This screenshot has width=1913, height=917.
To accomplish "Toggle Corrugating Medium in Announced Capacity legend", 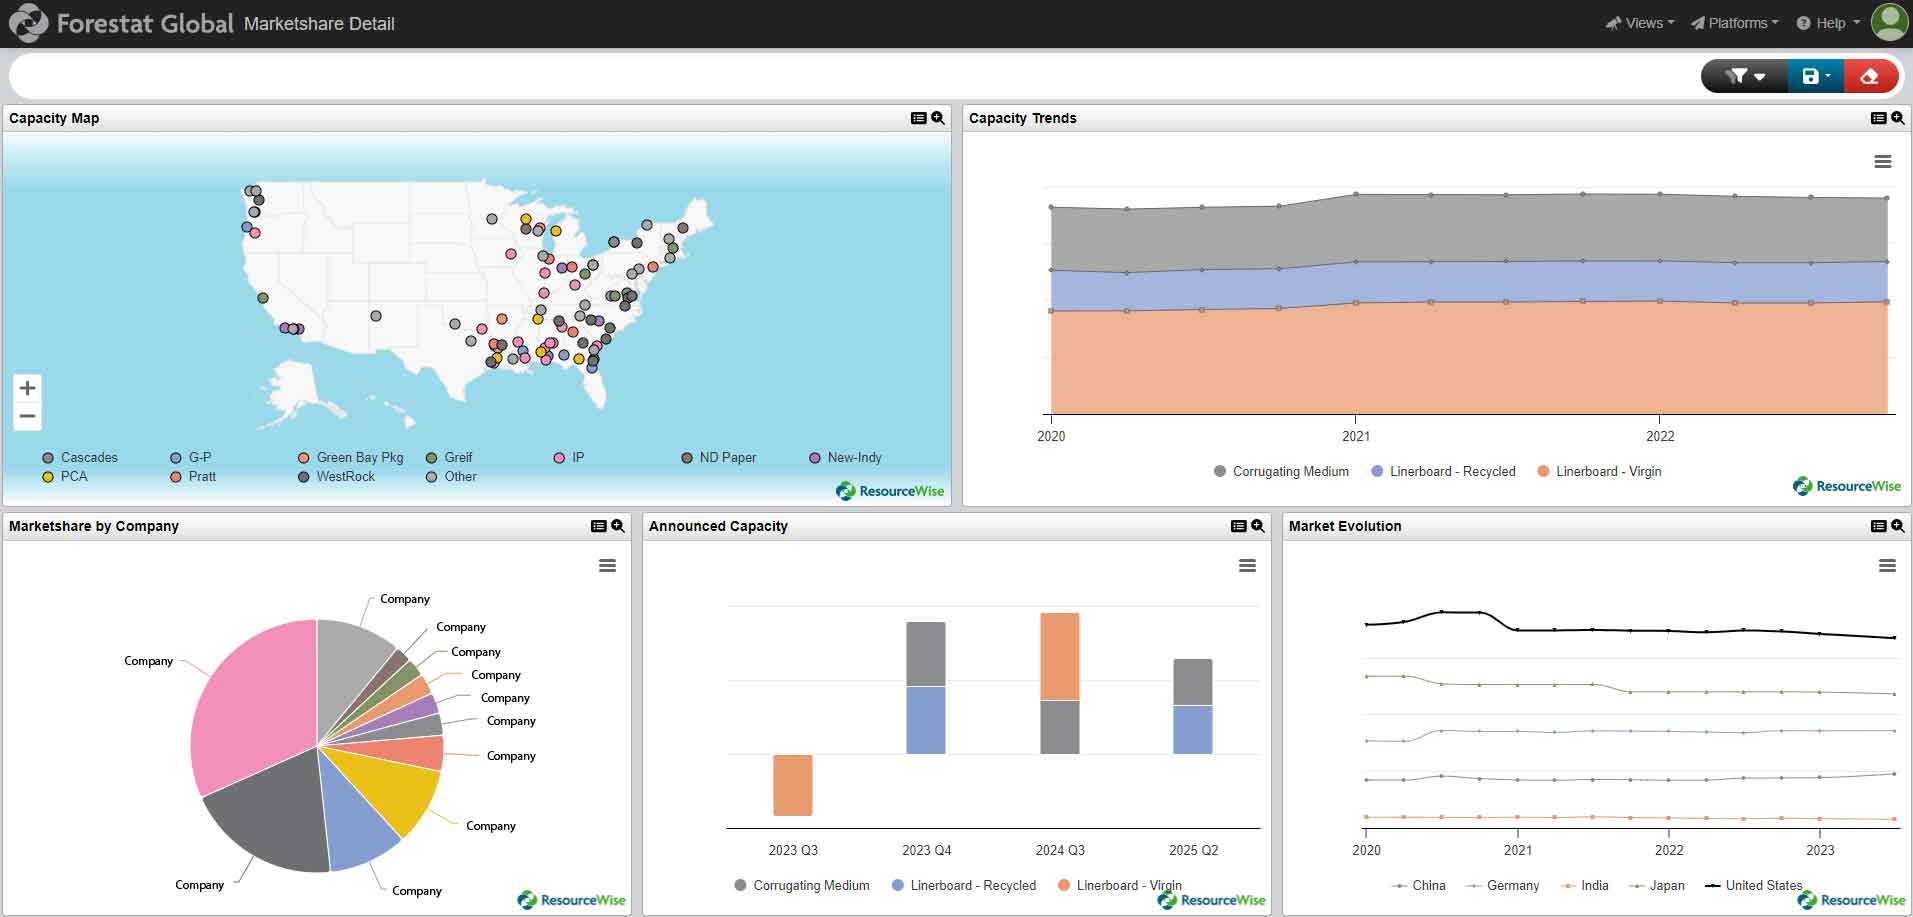I will [x=802, y=886].
